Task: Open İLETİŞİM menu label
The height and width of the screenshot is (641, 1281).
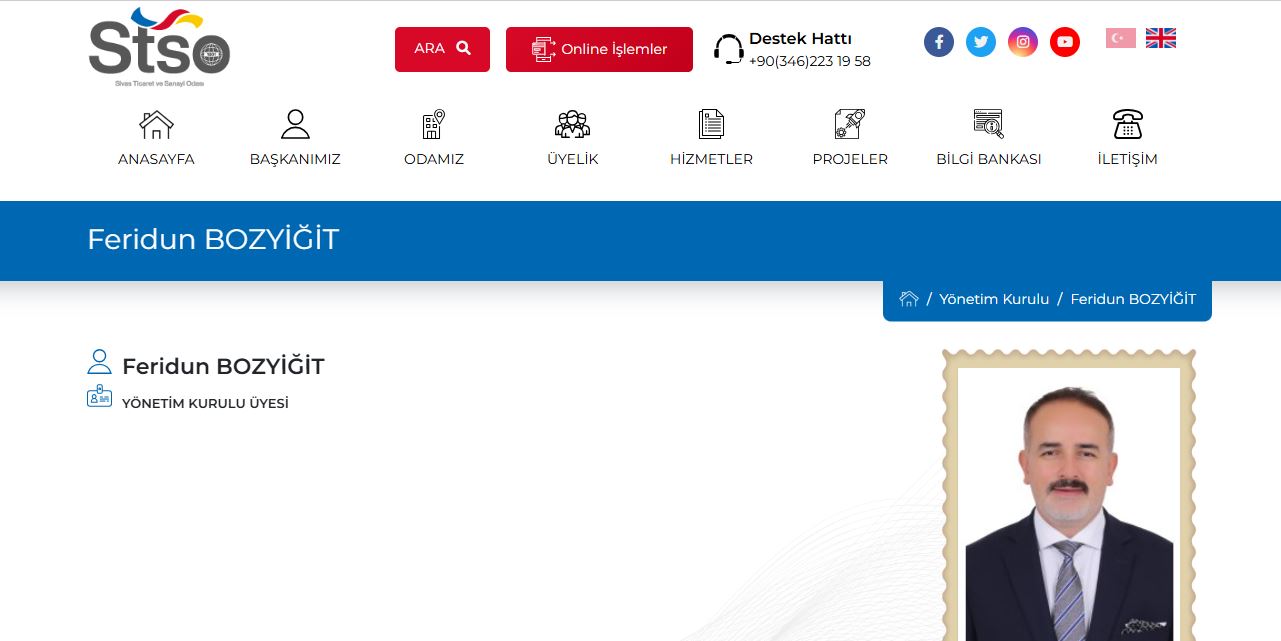Action: pos(1128,159)
